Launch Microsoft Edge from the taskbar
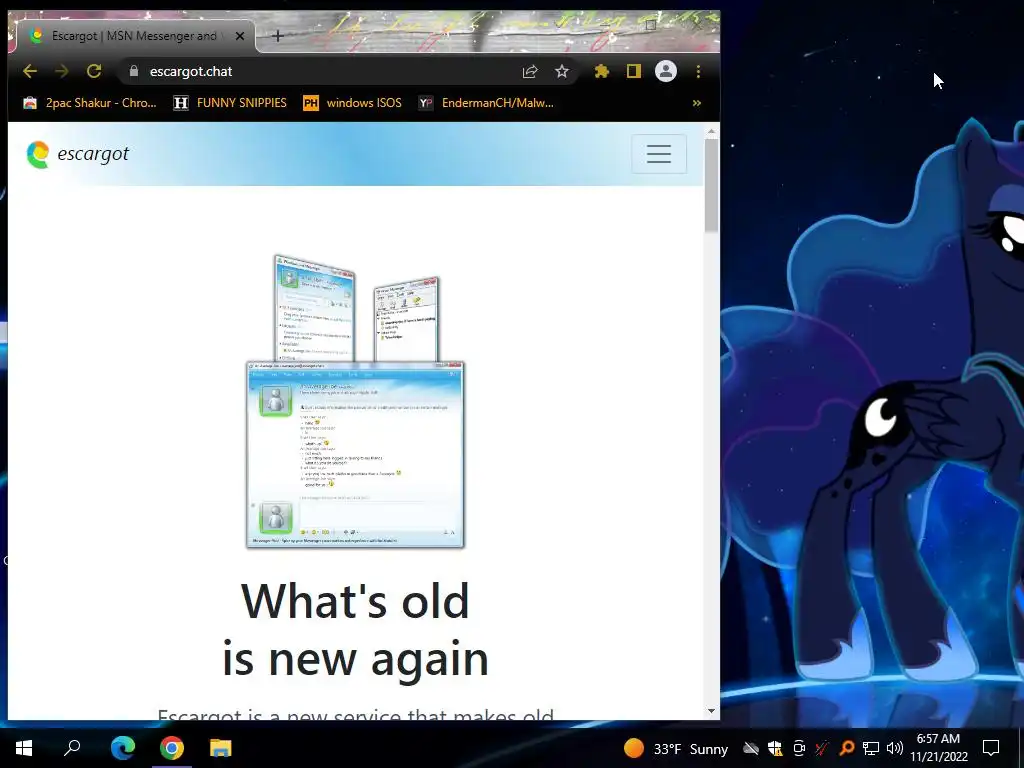The image size is (1024, 768). coord(123,748)
